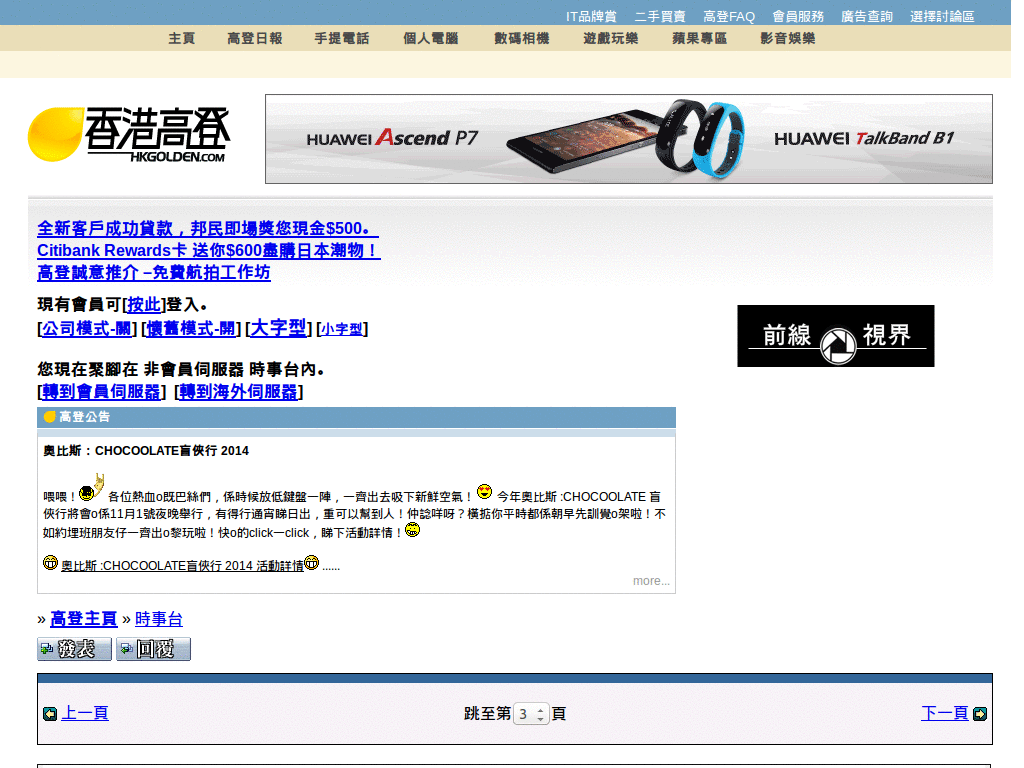1024x768 pixels.
Task: Open the 邦民 $500 loan promo link
Action: [208, 229]
